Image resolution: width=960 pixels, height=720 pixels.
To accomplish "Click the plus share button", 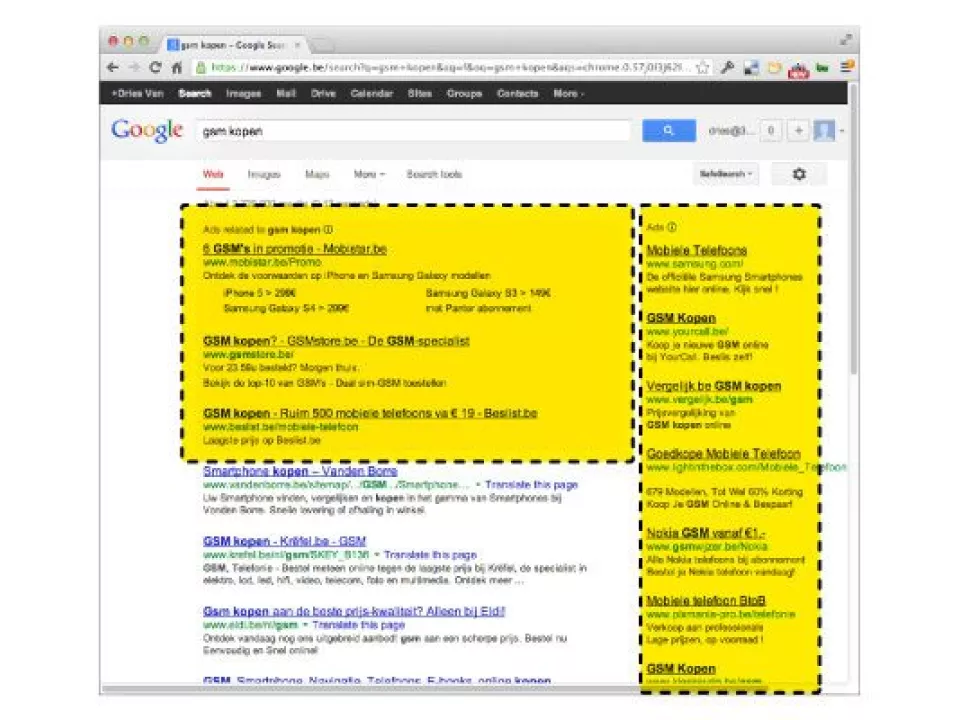I will pyautogui.click(x=798, y=130).
